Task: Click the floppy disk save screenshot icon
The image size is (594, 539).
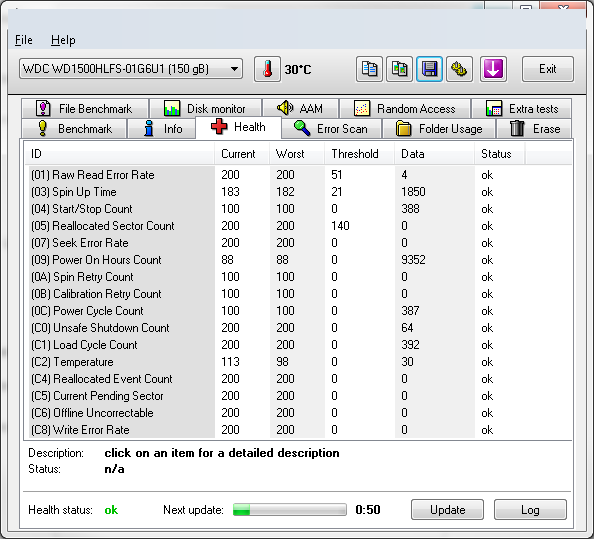Action: coord(429,69)
